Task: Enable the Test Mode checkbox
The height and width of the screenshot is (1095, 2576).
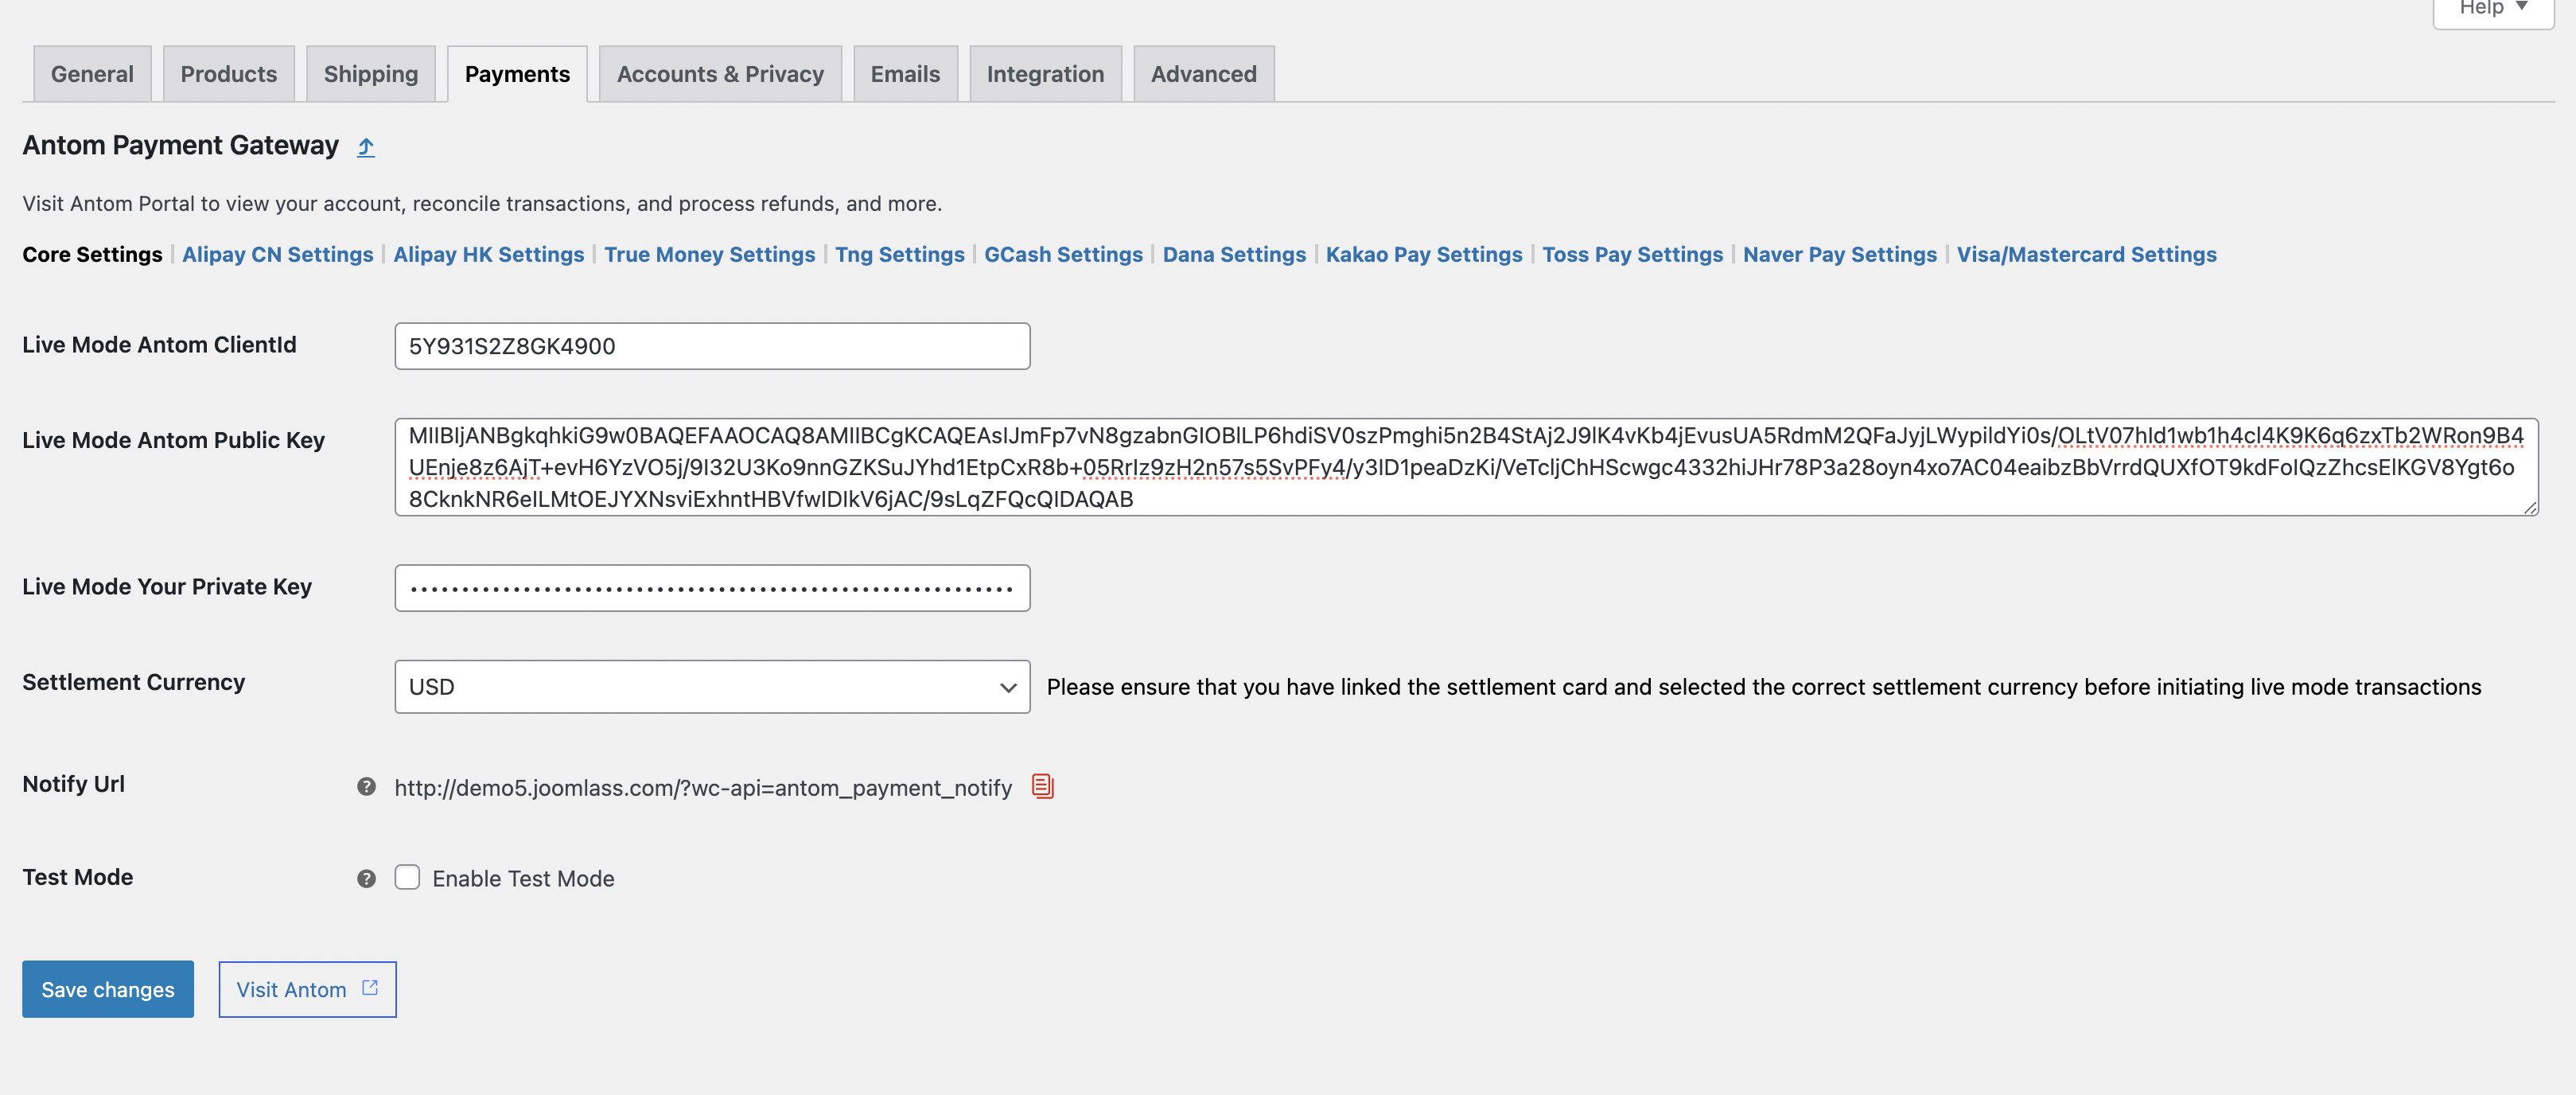Action: [x=407, y=877]
